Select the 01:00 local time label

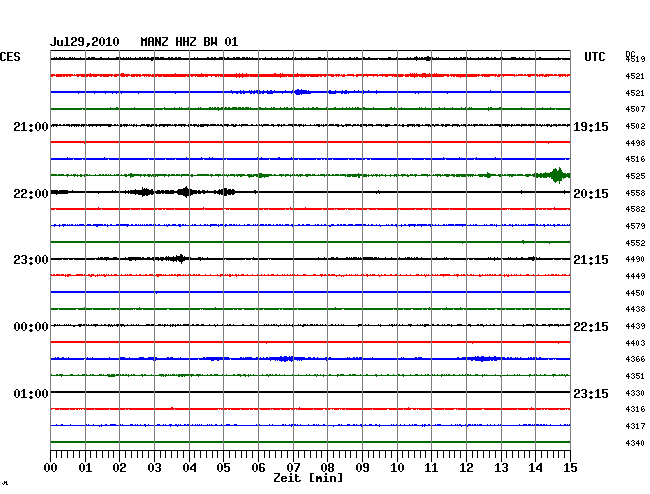point(30,393)
